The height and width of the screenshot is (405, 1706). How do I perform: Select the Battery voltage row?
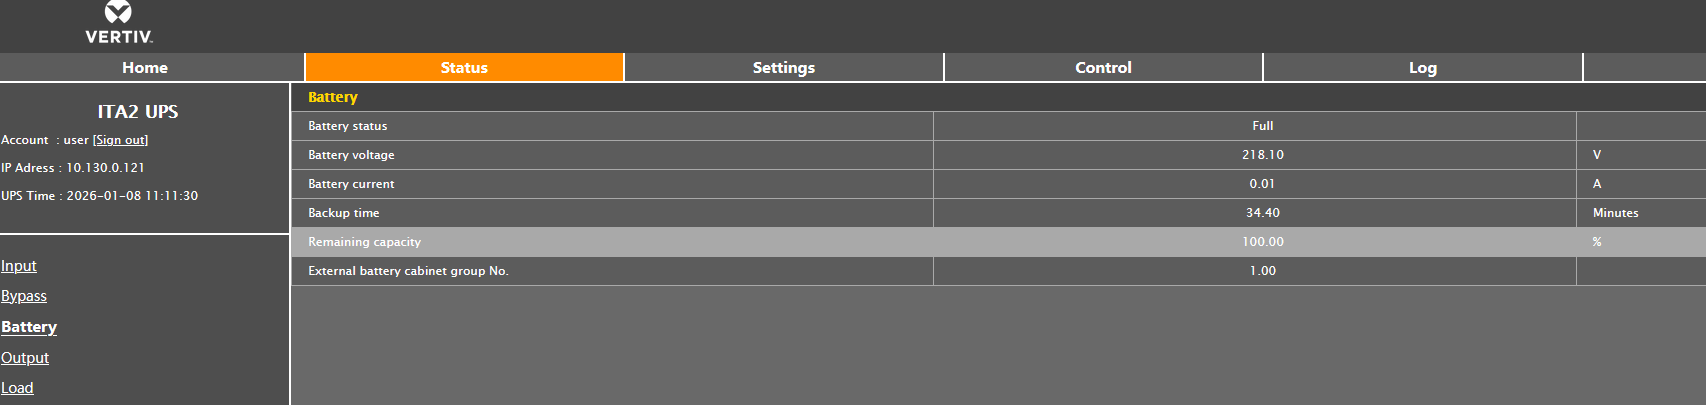pyautogui.click(x=351, y=155)
